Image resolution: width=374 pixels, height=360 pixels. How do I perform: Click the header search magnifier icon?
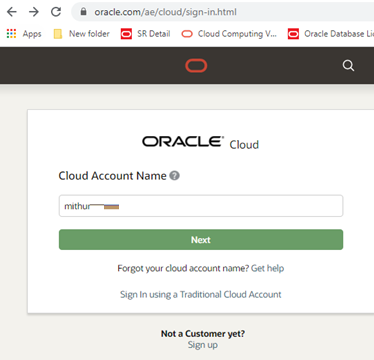point(348,65)
